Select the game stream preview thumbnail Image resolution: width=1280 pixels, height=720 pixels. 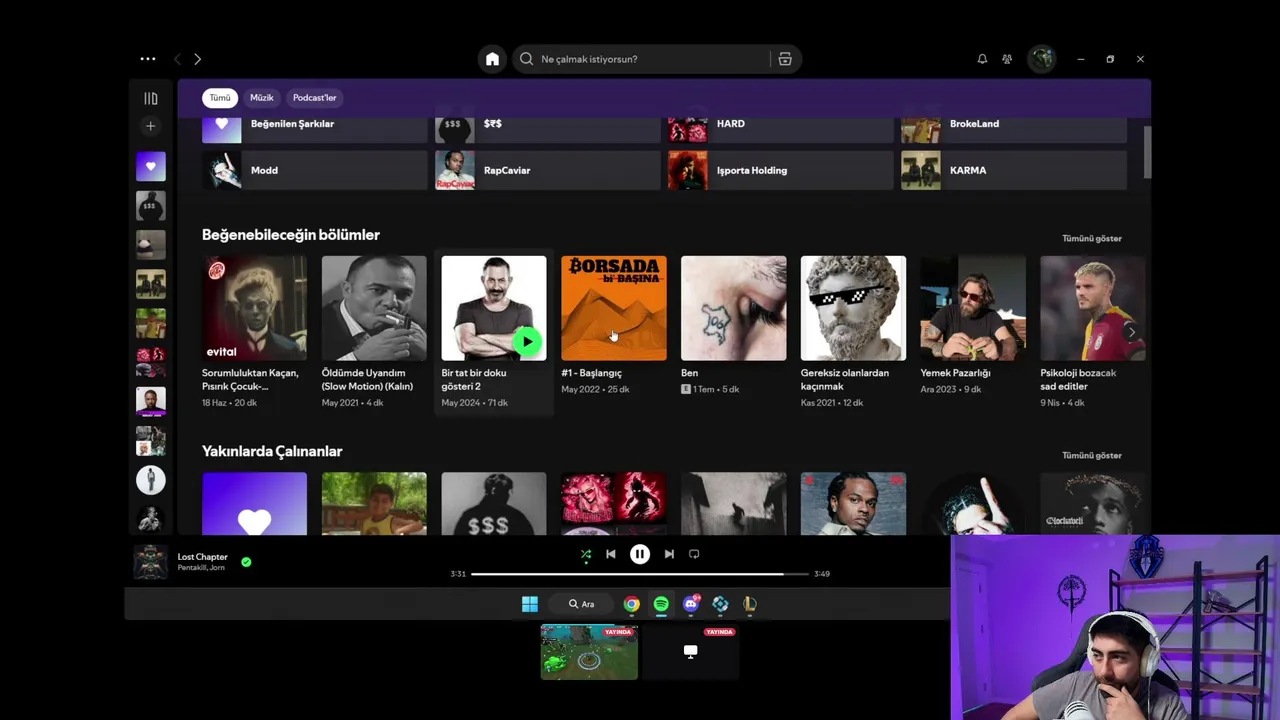click(589, 652)
